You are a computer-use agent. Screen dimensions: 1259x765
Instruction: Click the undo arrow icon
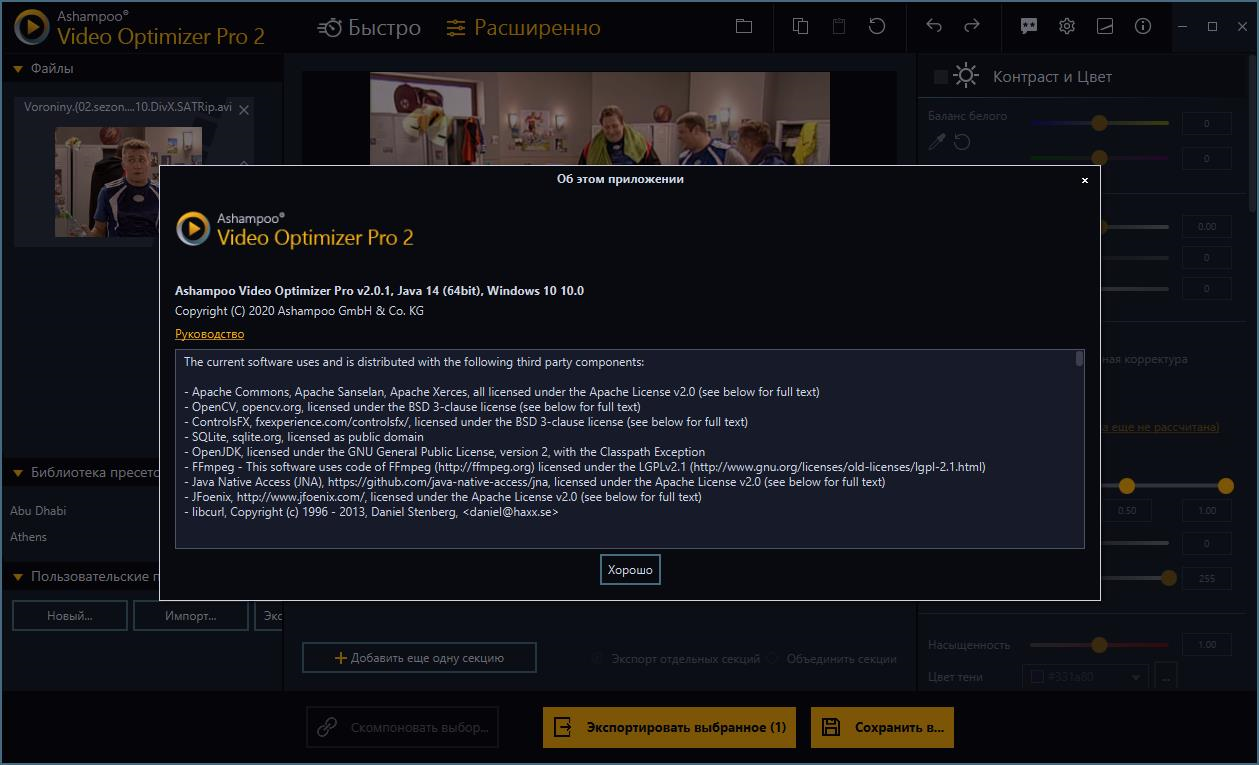tap(934, 27)
